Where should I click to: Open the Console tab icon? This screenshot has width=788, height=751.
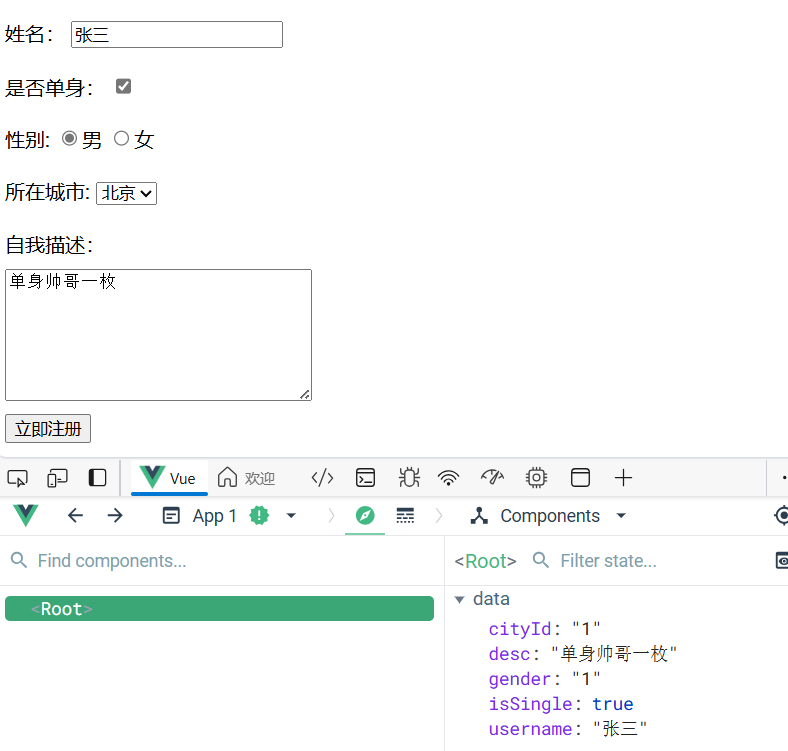click(x=365, y=478)
